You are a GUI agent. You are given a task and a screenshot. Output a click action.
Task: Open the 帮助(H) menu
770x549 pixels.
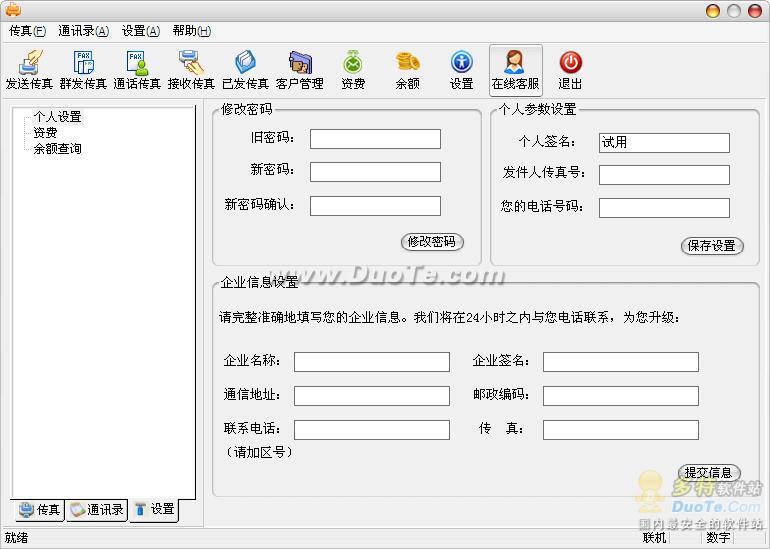pyautogui.click(x=191, y=31)
